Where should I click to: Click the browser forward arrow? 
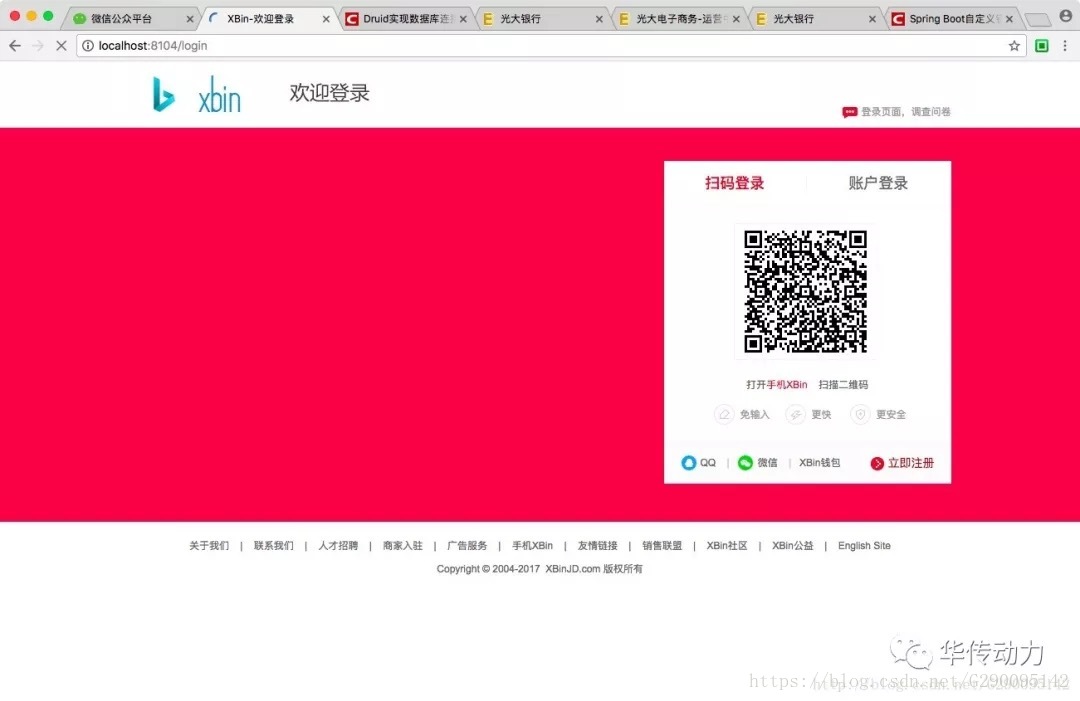(x=38, y=45)
